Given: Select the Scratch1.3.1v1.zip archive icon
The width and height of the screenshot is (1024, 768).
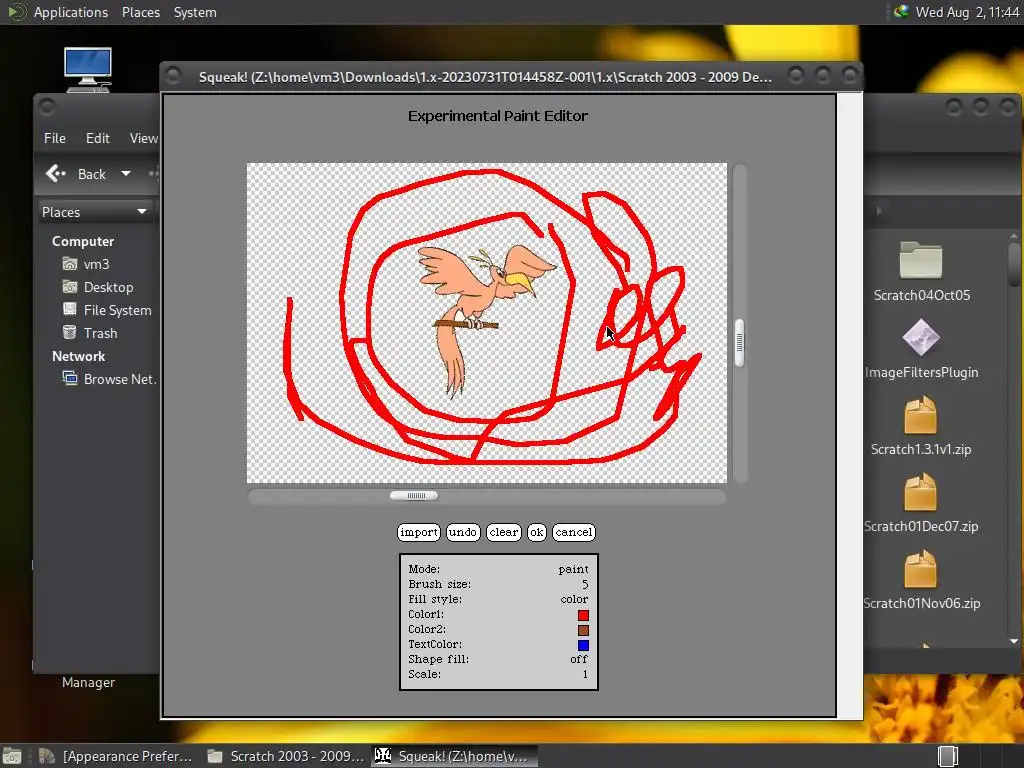Looking at the screenshot, I should [921, 415].
